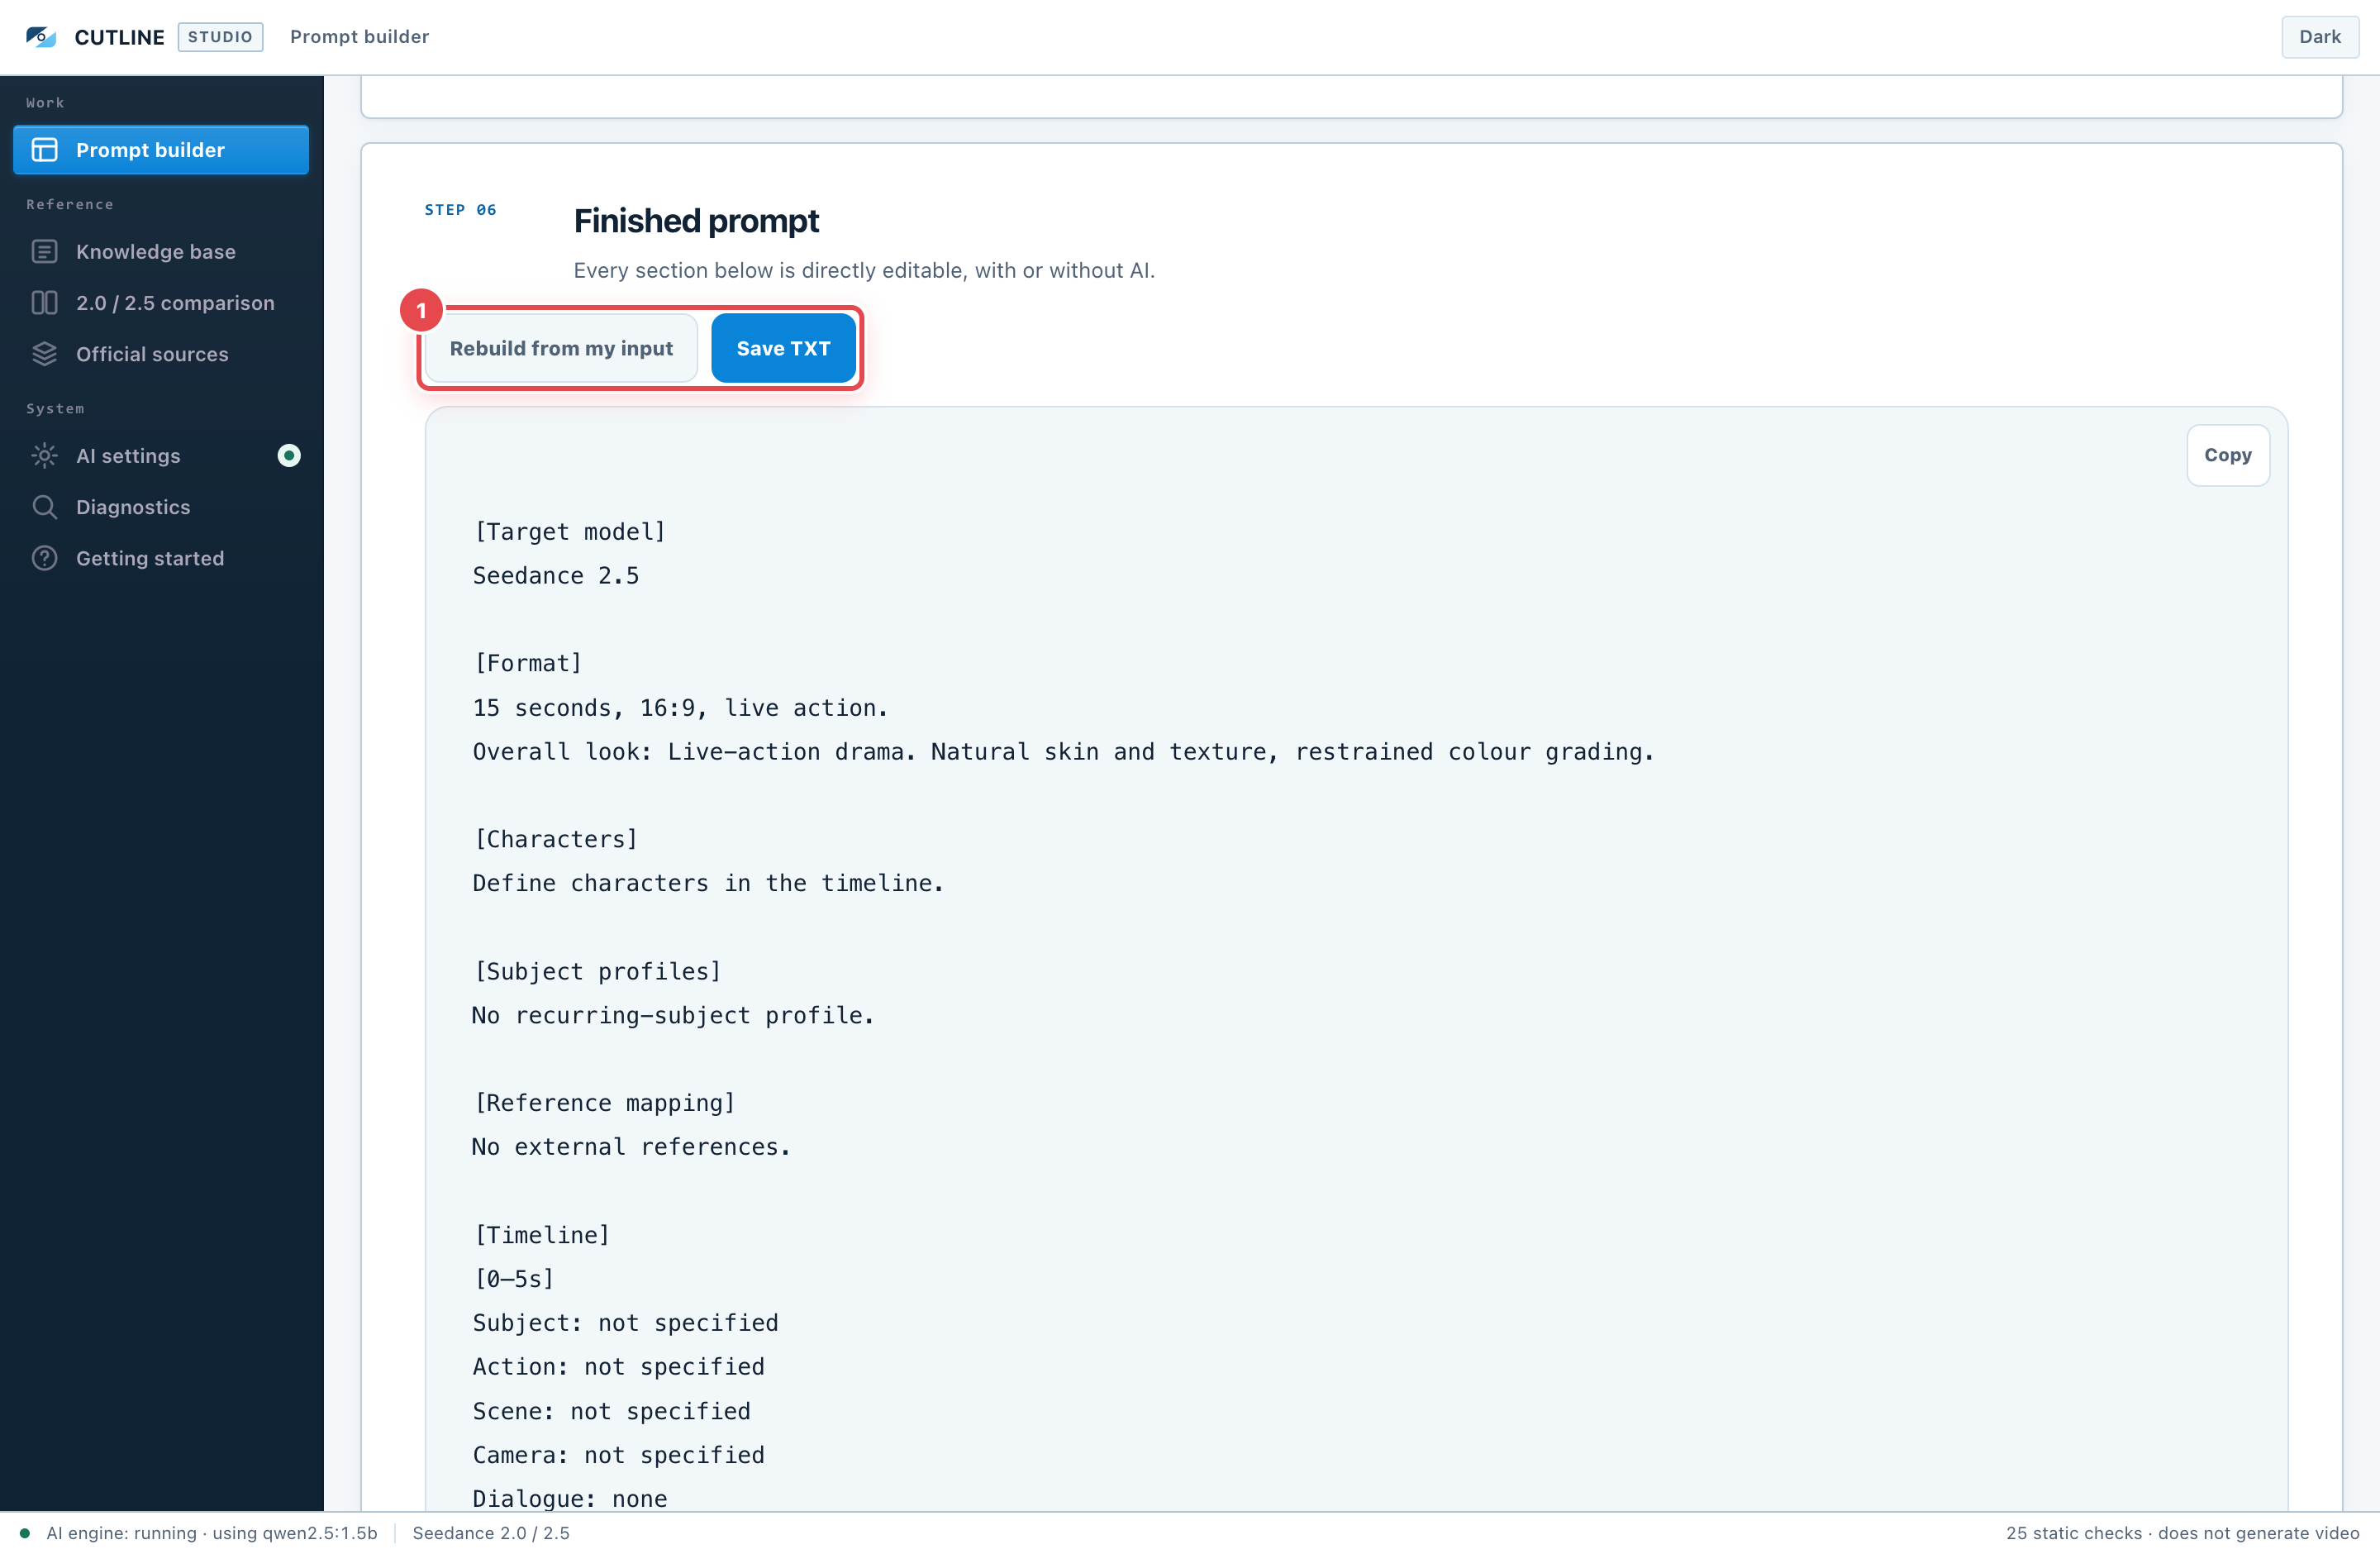The width and height of the screenshot is (2380, 1554).
Task: Click 'Camera: not specified' line
Action: tap(618, 1455)
